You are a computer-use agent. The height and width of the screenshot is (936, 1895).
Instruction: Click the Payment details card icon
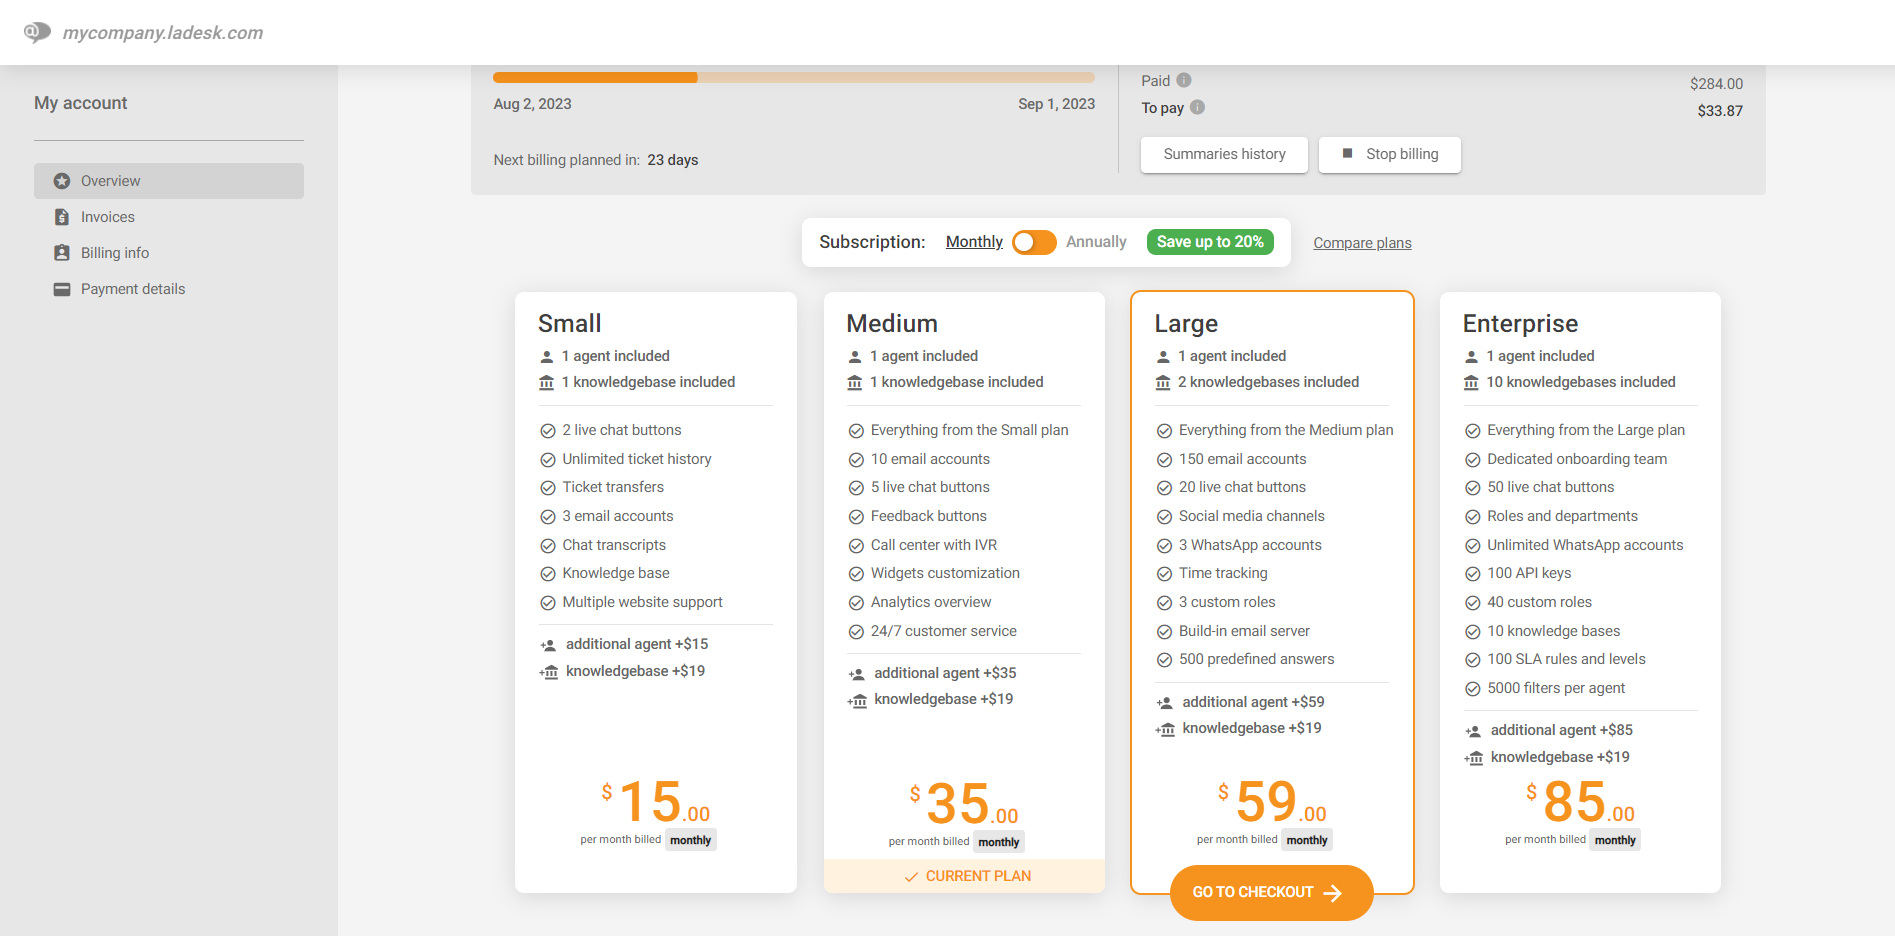[62, 289]
